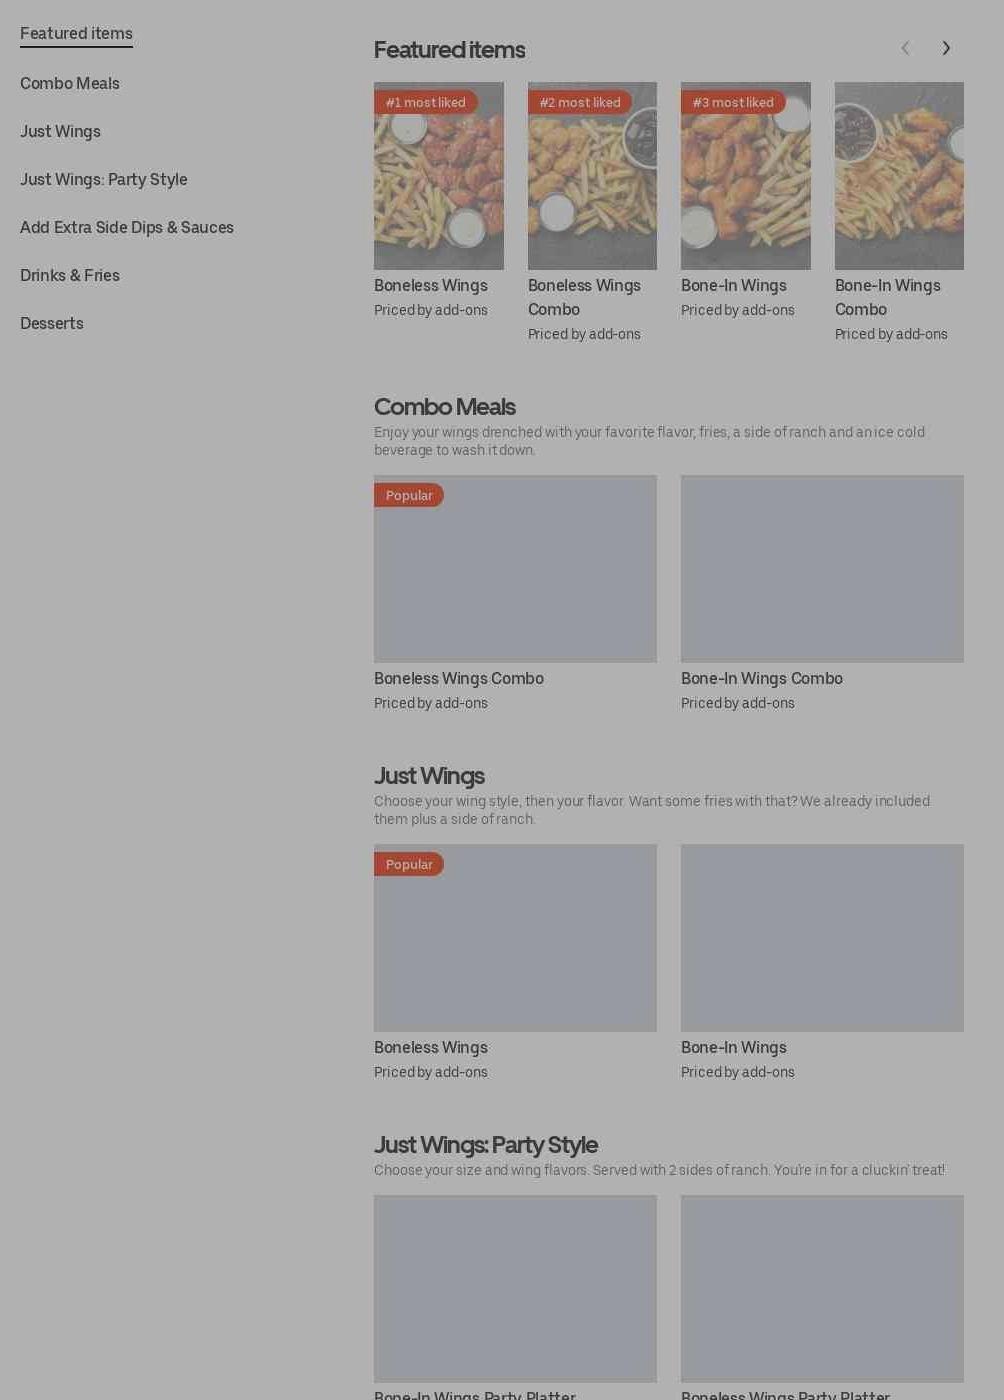
Task: Go to Combo Meals in sidebar menu
Action: coord(70,84)
